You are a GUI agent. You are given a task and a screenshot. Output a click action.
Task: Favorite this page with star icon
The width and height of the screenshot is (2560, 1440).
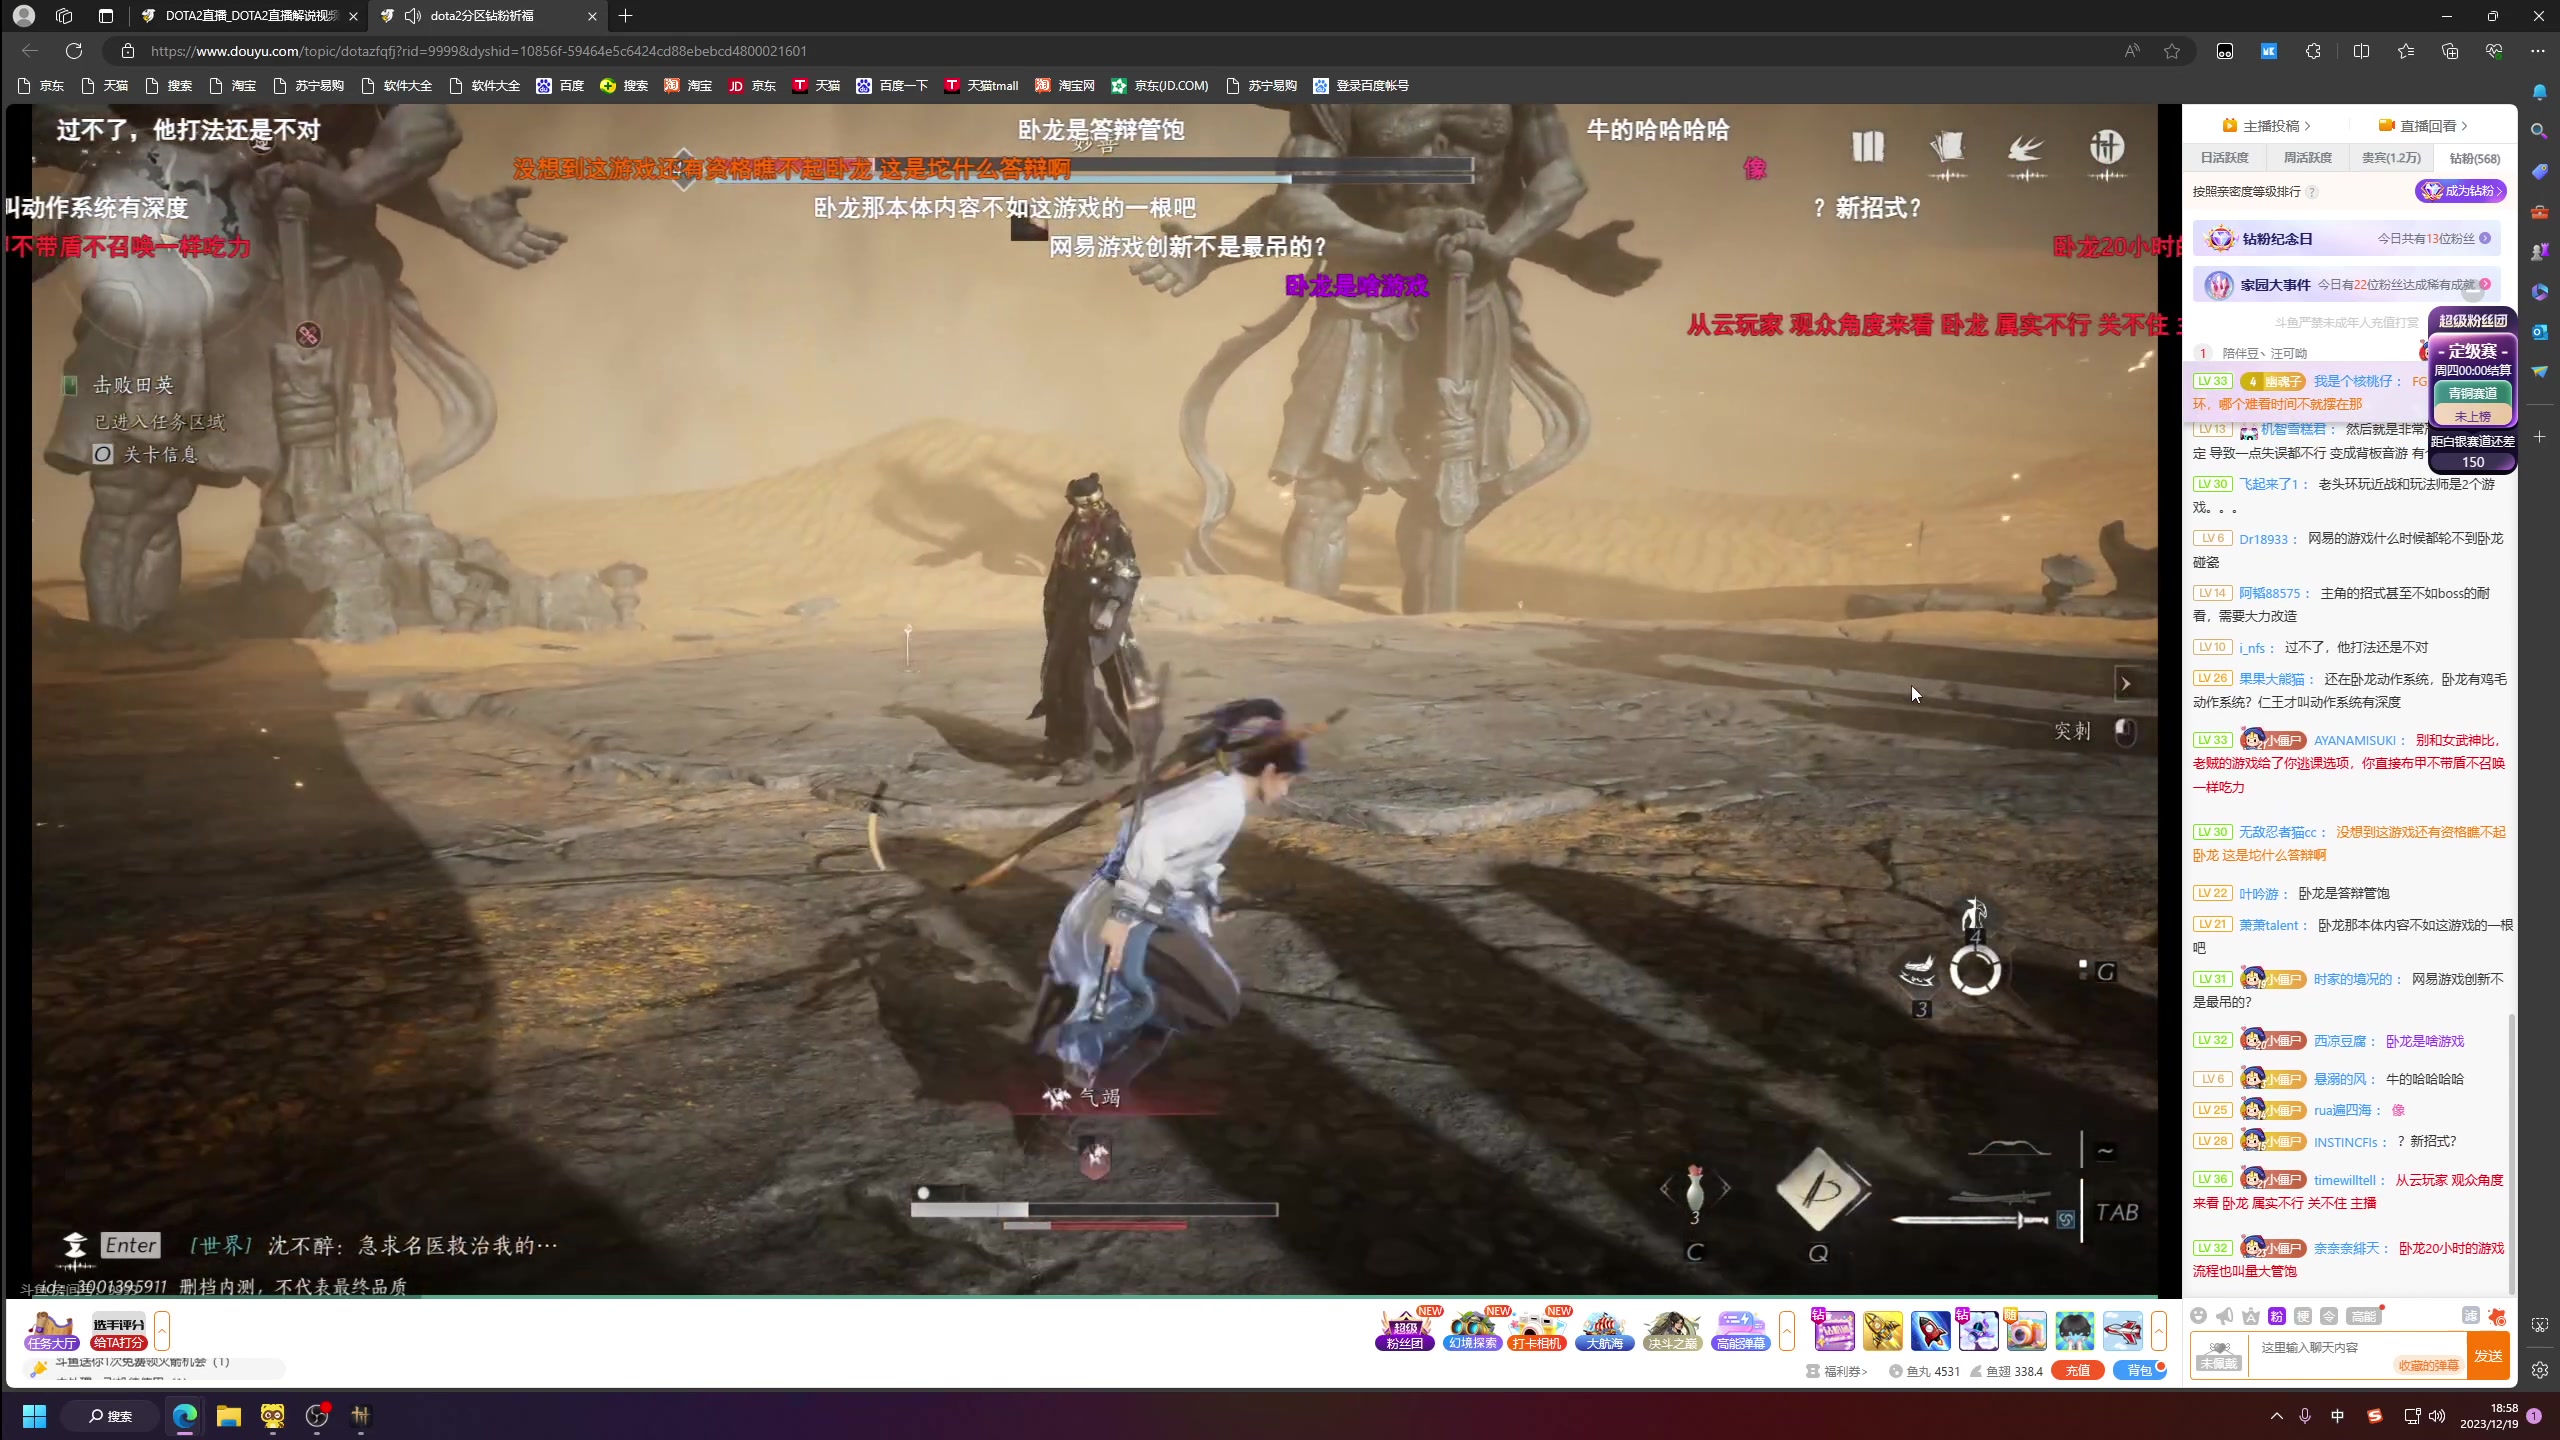2171,51
